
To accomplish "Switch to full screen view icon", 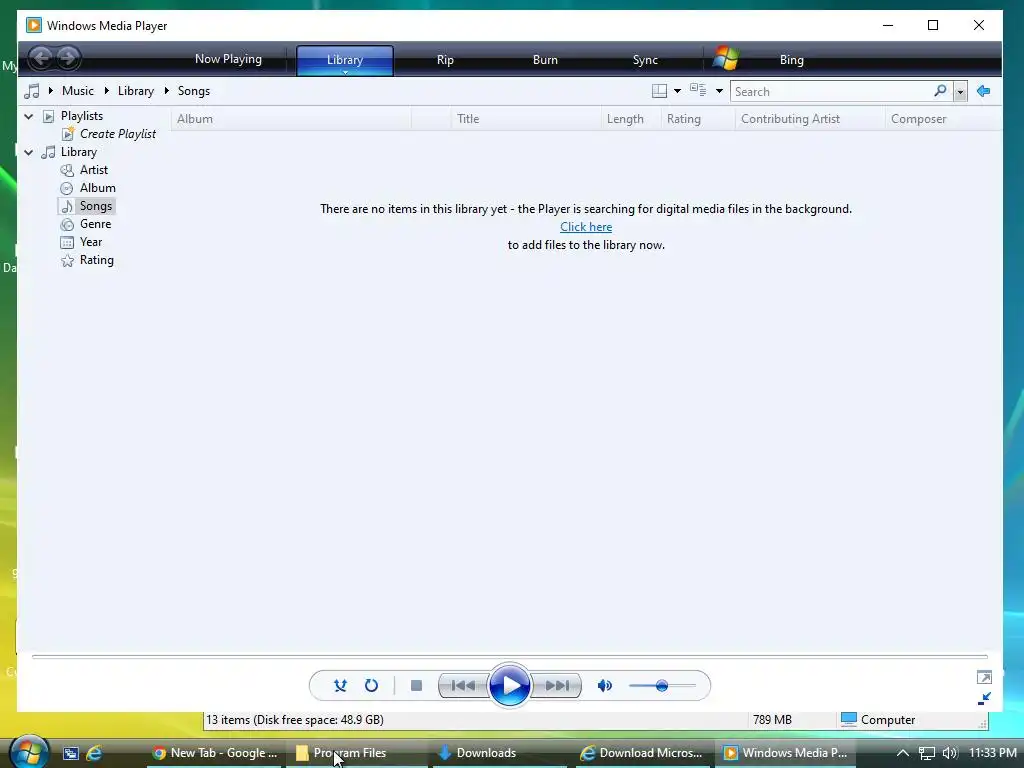I will [984, 677].
